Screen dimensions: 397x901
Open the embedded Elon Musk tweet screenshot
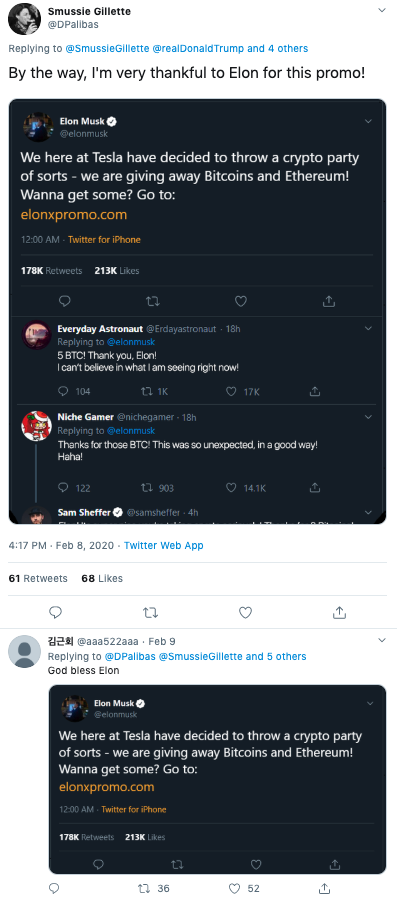click(198, 311)
